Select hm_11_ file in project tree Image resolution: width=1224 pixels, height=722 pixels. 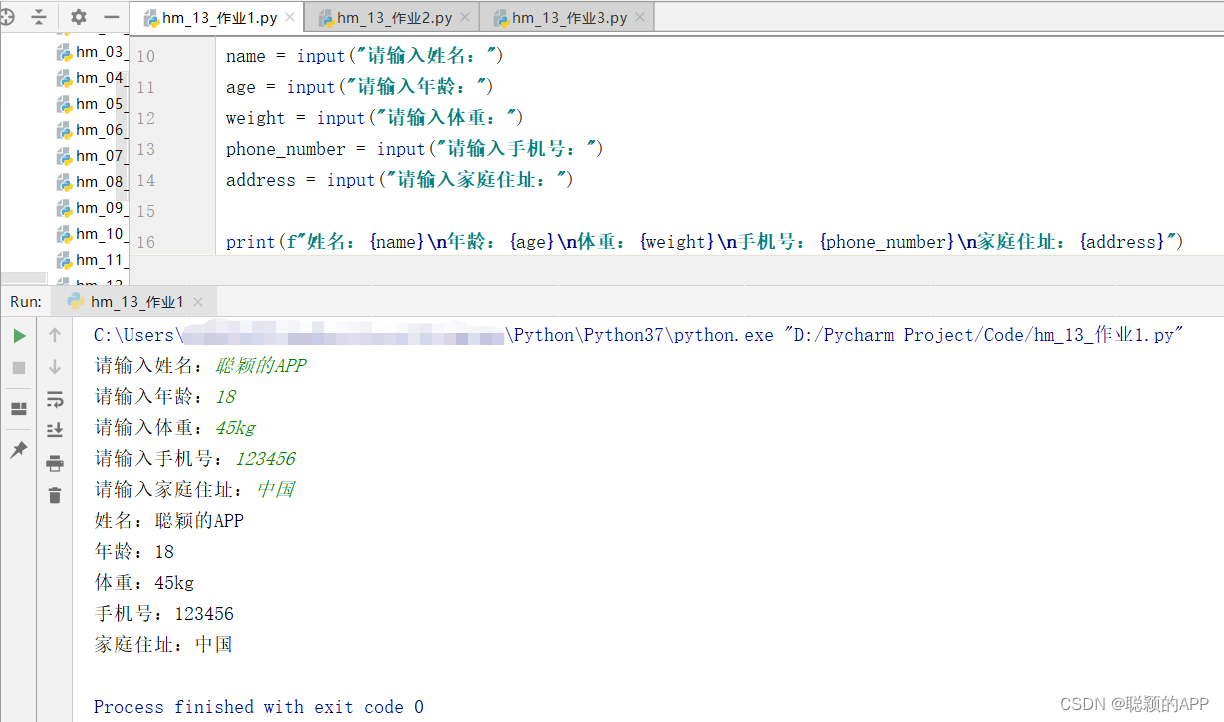pos(91,260)
